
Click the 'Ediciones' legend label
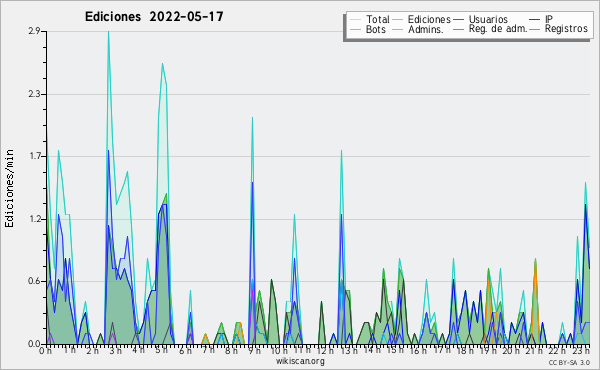pyautogui.click(x=429, y=19)
